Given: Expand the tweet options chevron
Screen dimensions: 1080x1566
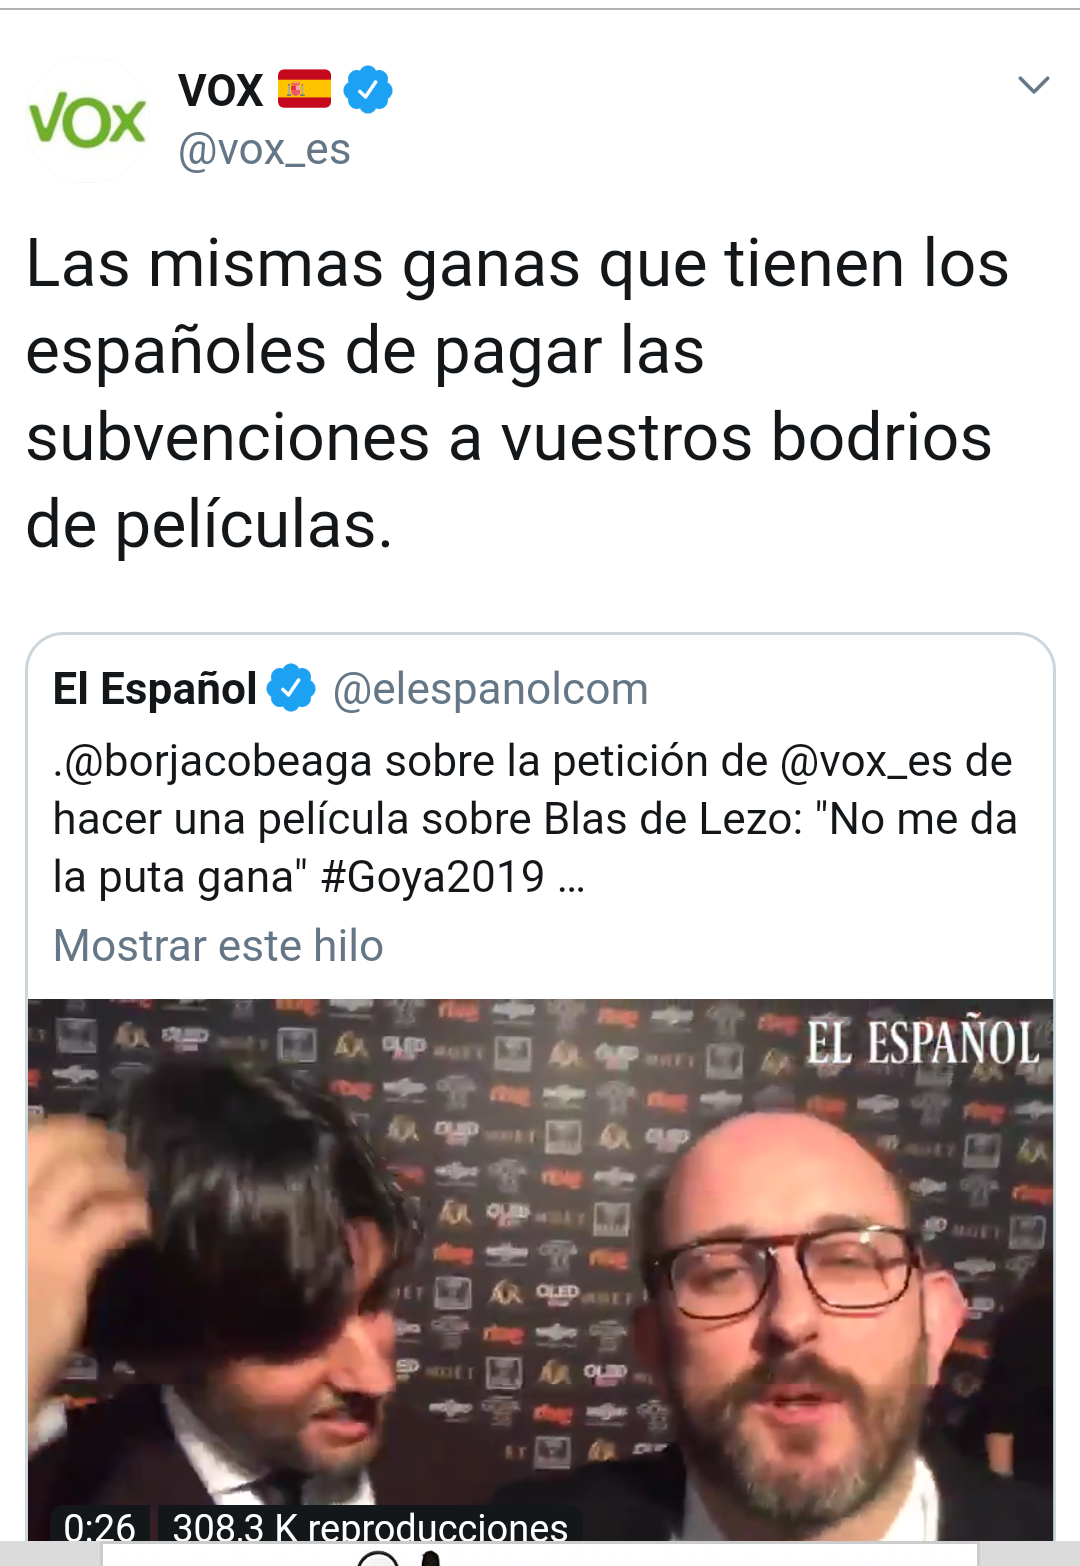Looking at the screenshot, I should click(x=1033, y=85).
